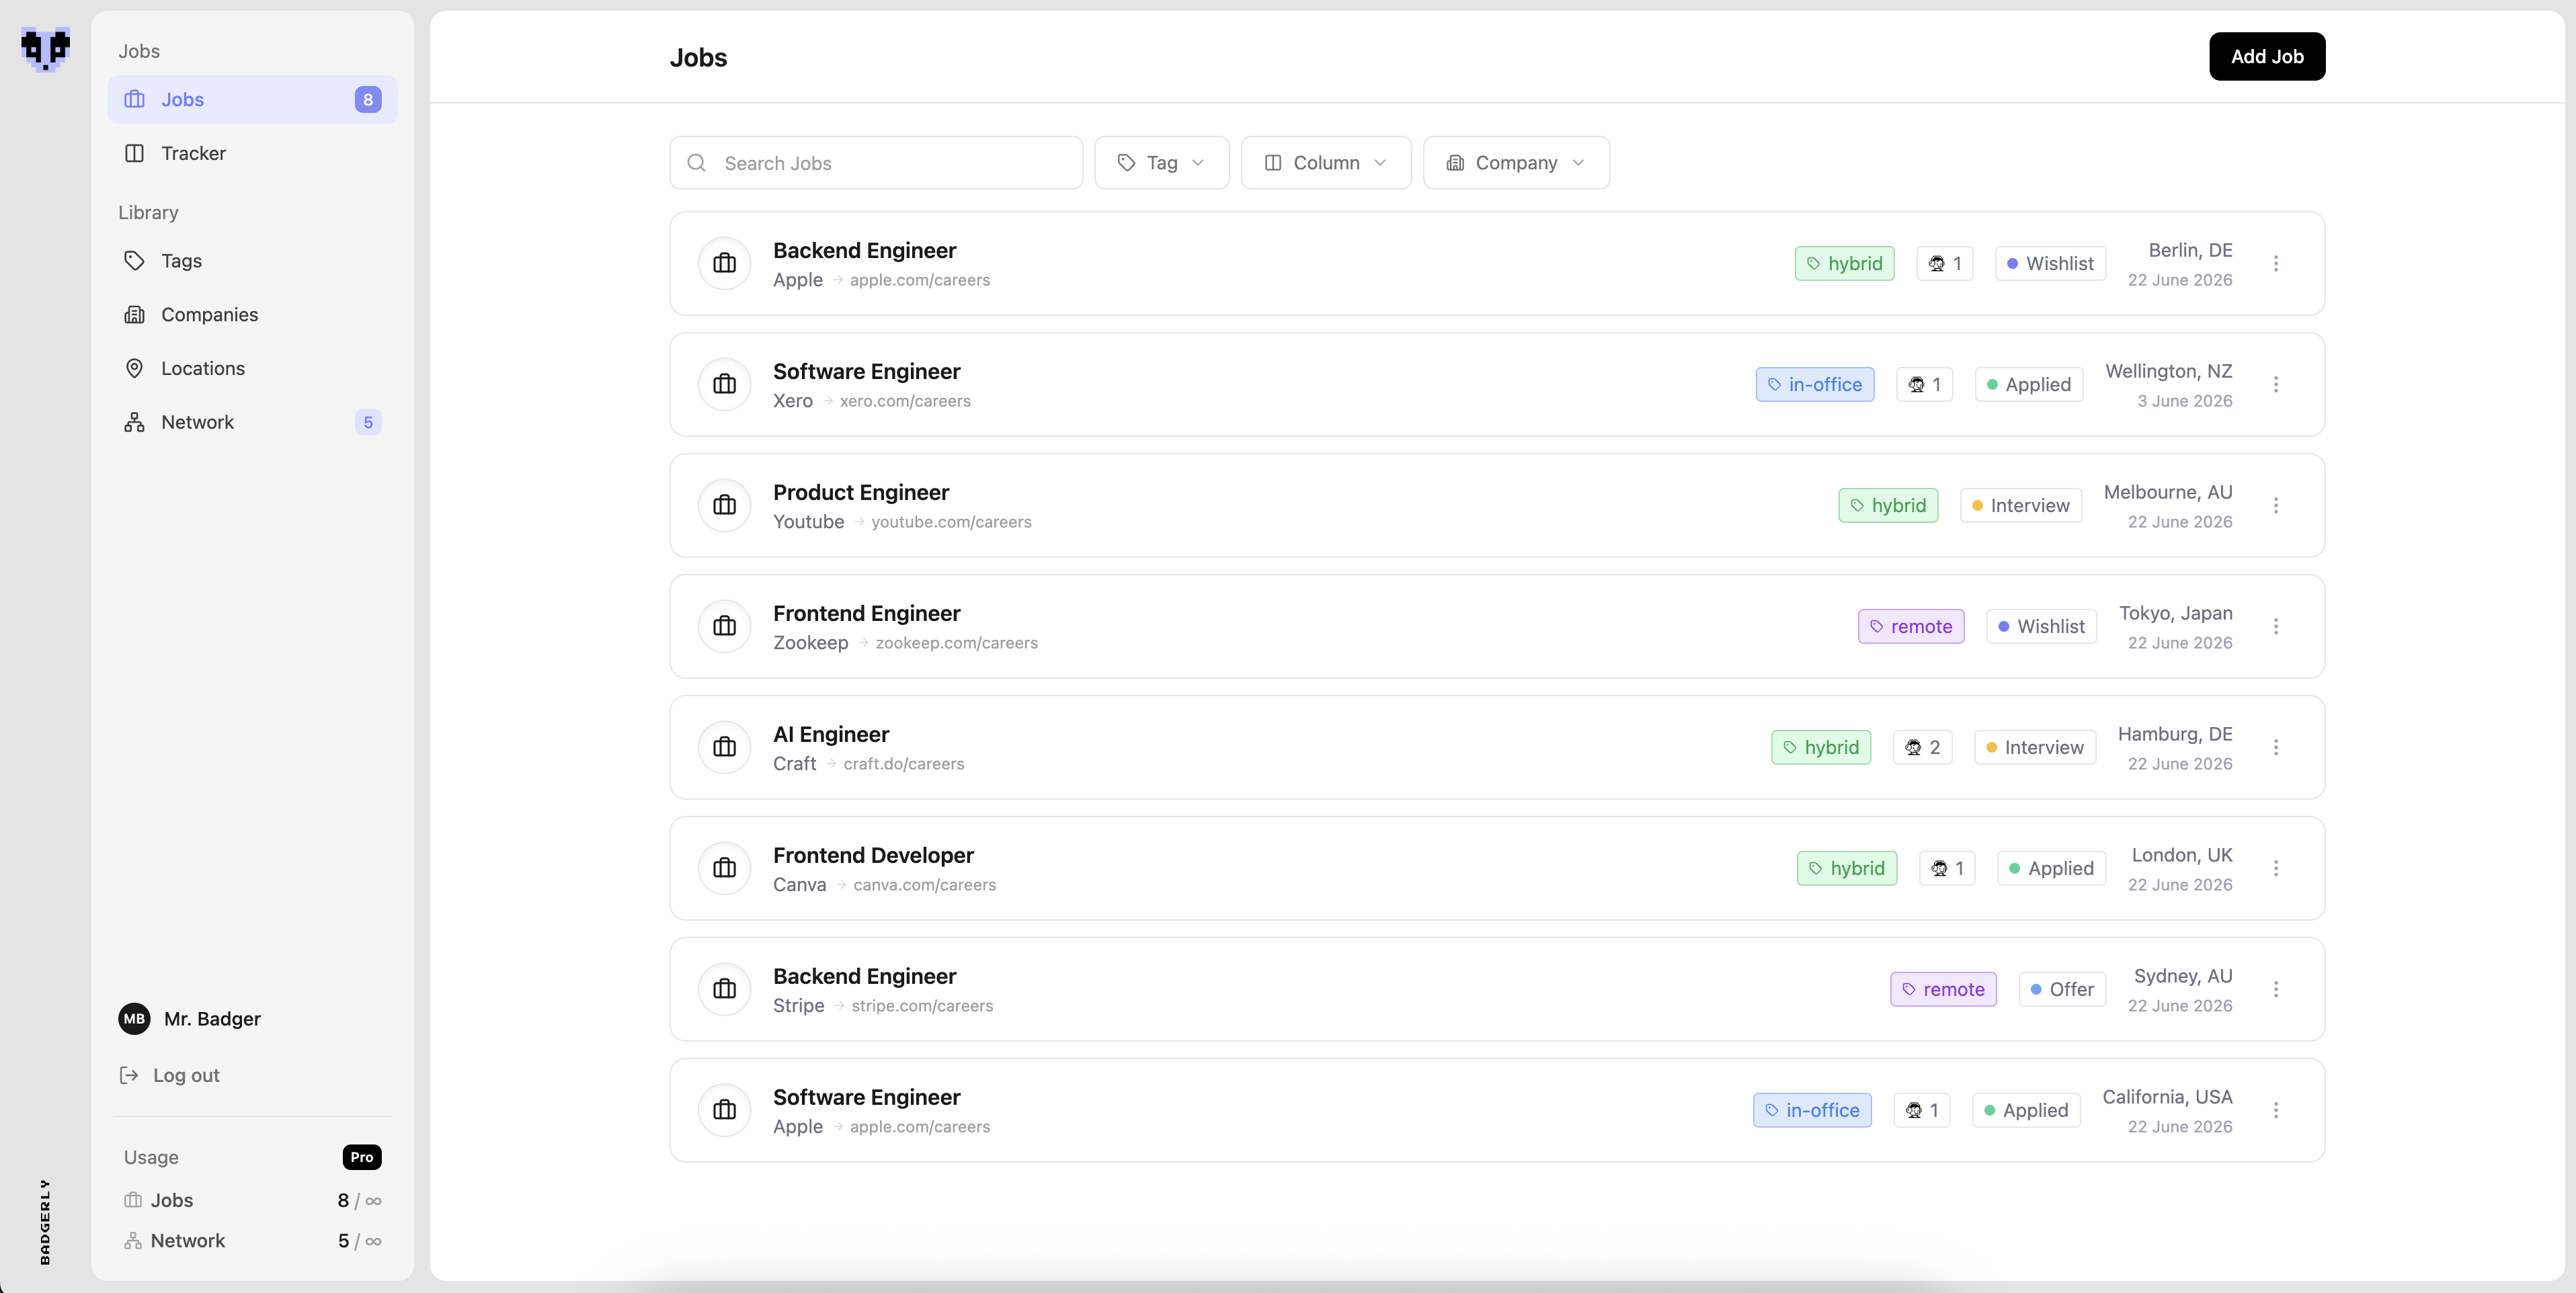Click hybrid tag on Youtube Product Engineer
The height and width of the screenshot is (1293, 2576).
click(1888, 506)
